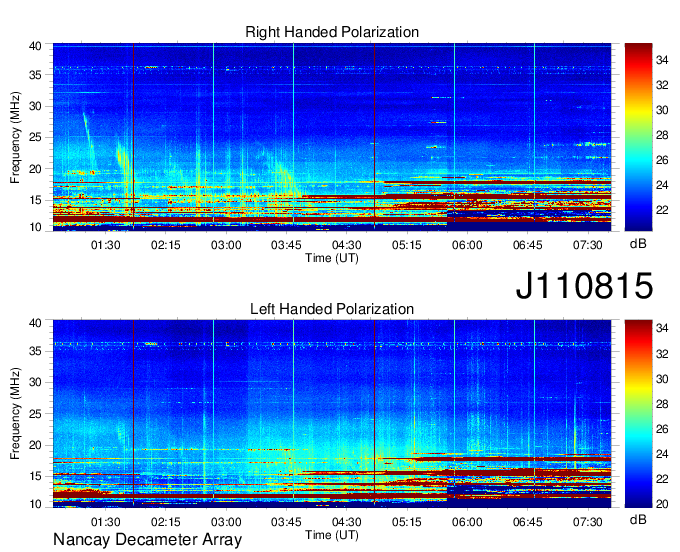Viewport: 680px width, 552px height.
Task: Click the J110815 observation label
Action: click(x=584, y=285)
